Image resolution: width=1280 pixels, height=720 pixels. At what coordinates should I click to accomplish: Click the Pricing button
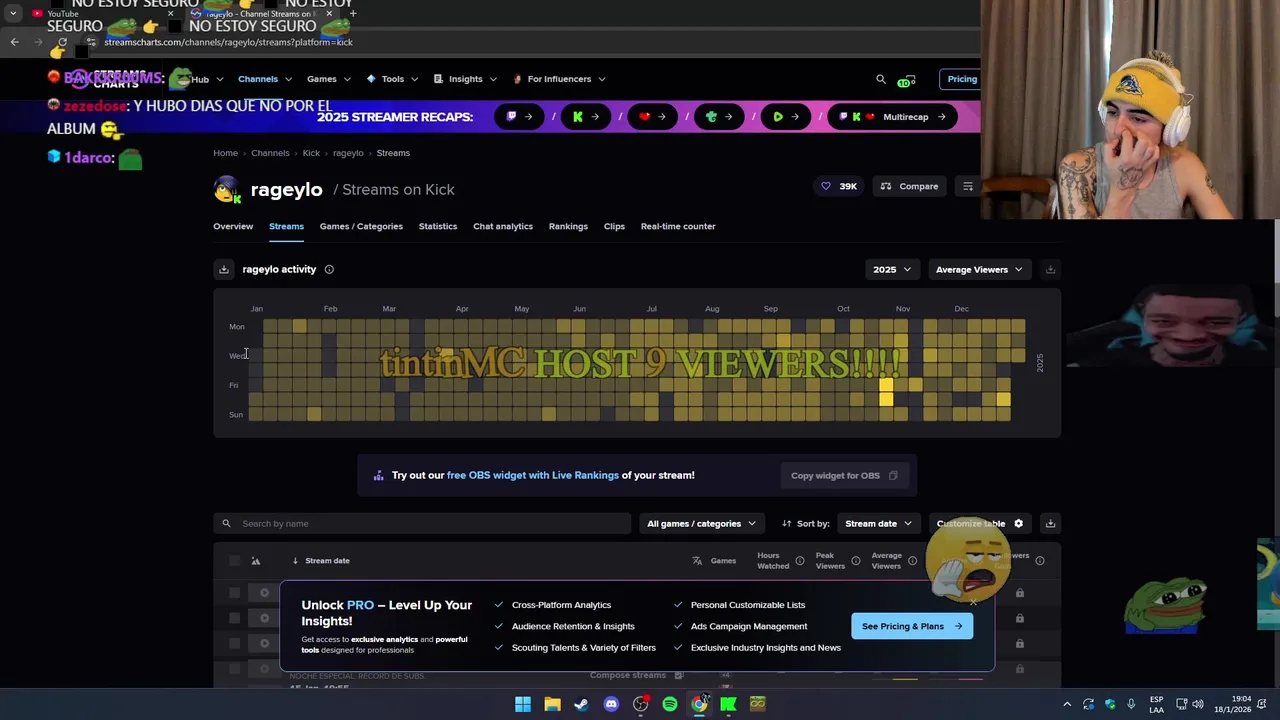tap(962, 79)
